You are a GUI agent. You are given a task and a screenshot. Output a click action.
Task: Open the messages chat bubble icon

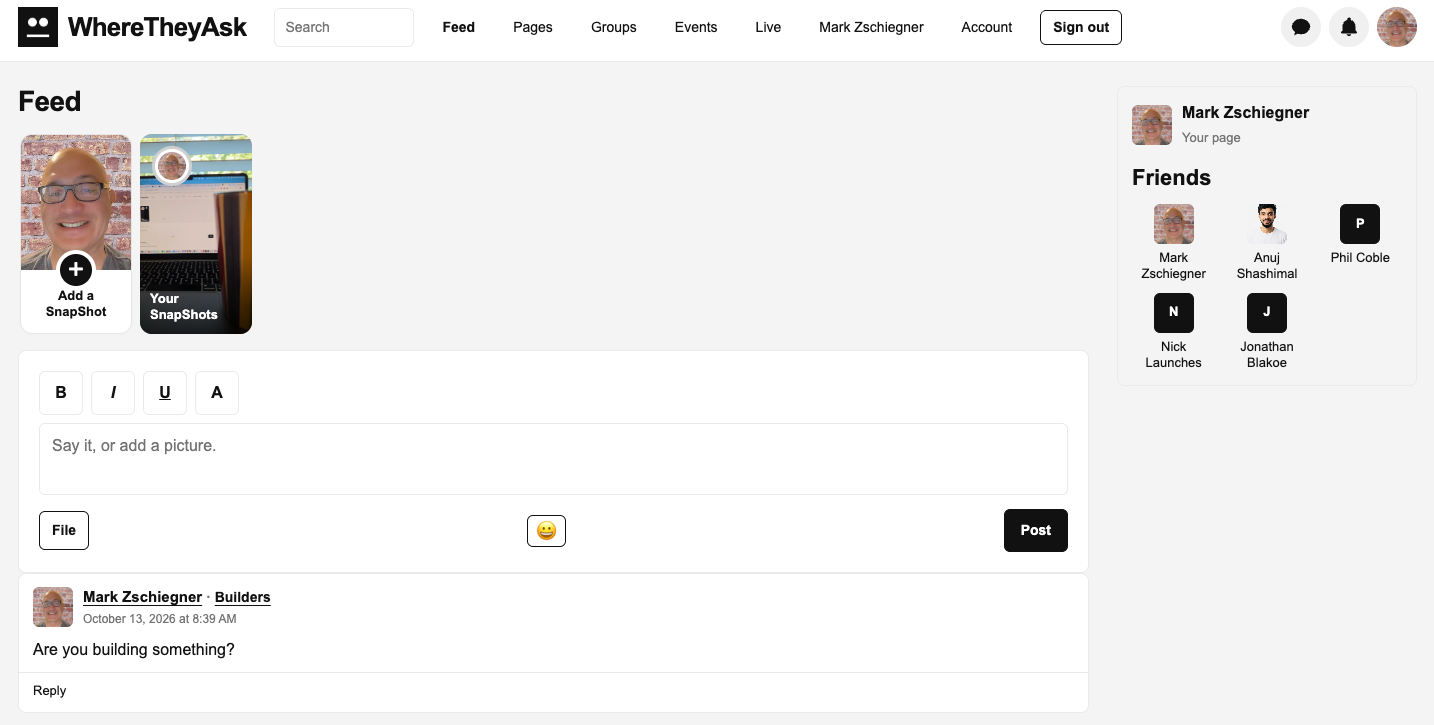(1301, 27)
